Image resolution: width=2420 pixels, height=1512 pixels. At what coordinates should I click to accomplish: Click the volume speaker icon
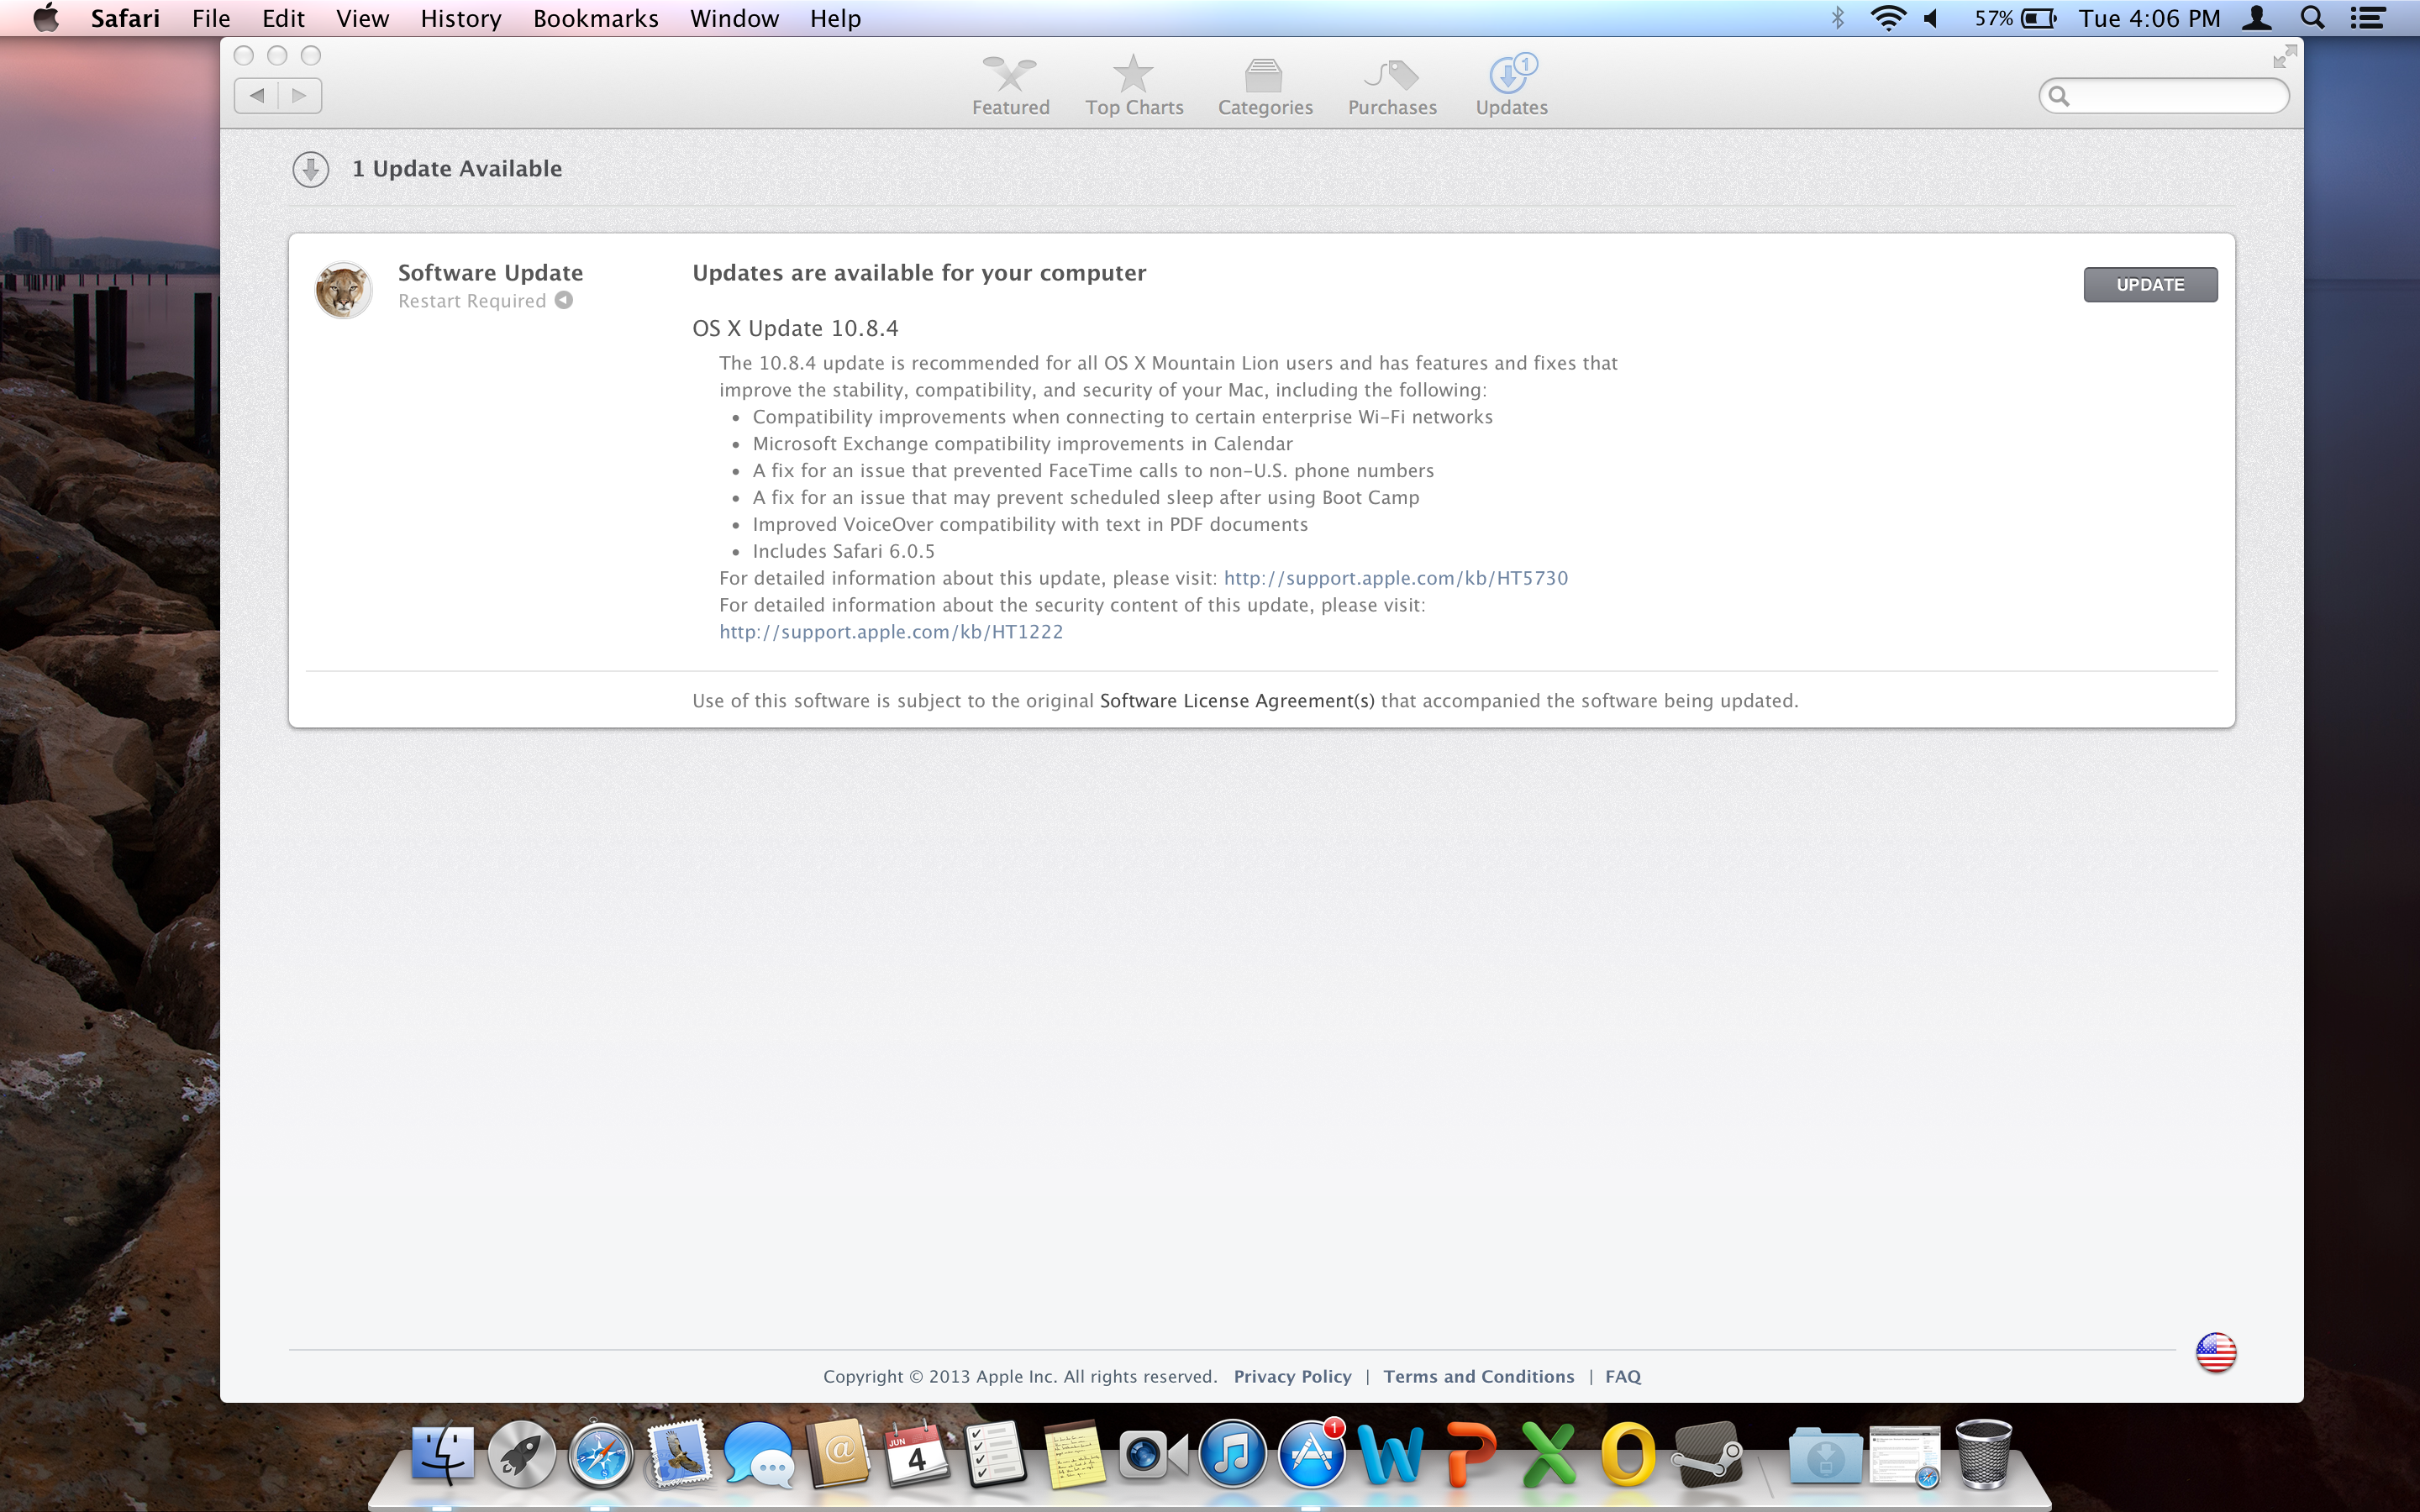click(1932, 18)
